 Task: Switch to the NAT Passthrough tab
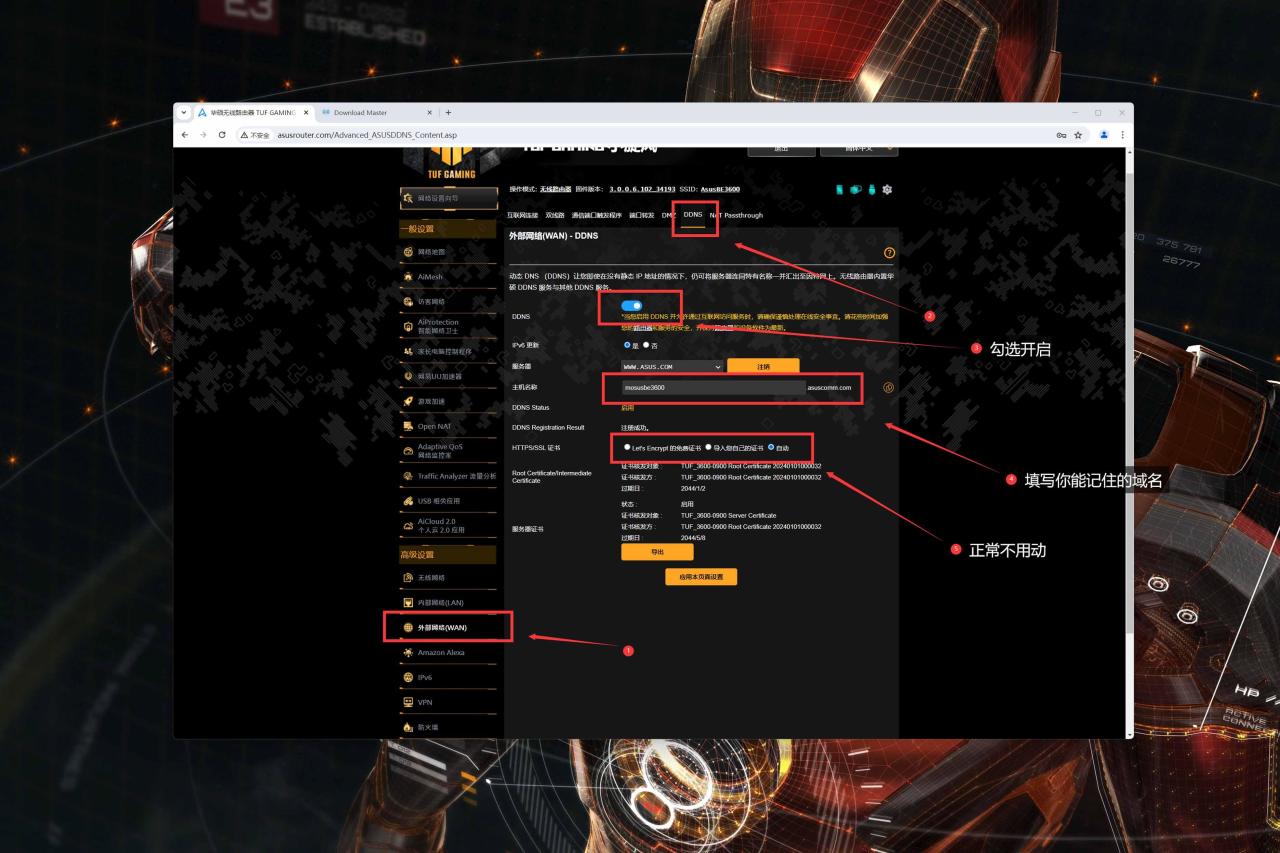coord(736,215)
